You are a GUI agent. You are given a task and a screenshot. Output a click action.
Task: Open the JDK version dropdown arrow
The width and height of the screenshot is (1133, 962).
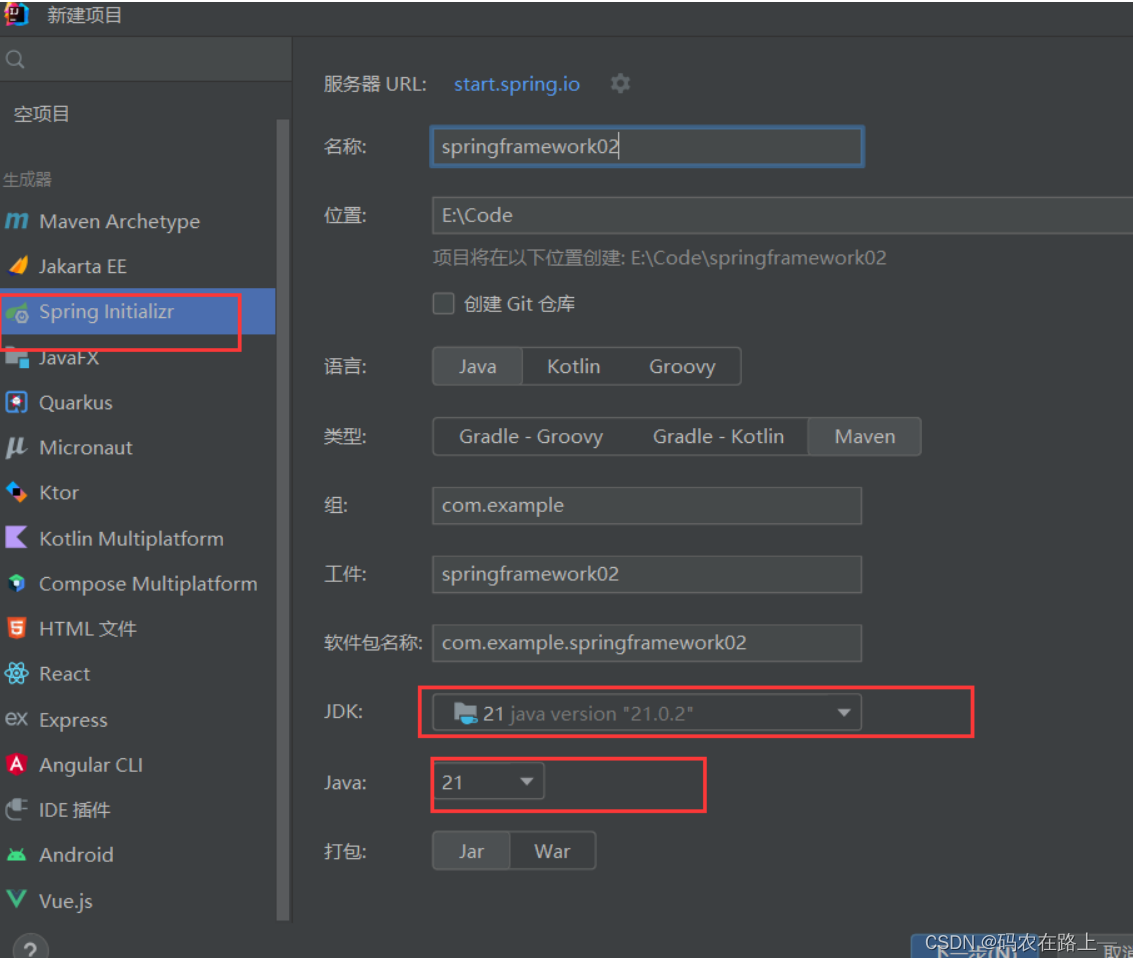[843, 713]
